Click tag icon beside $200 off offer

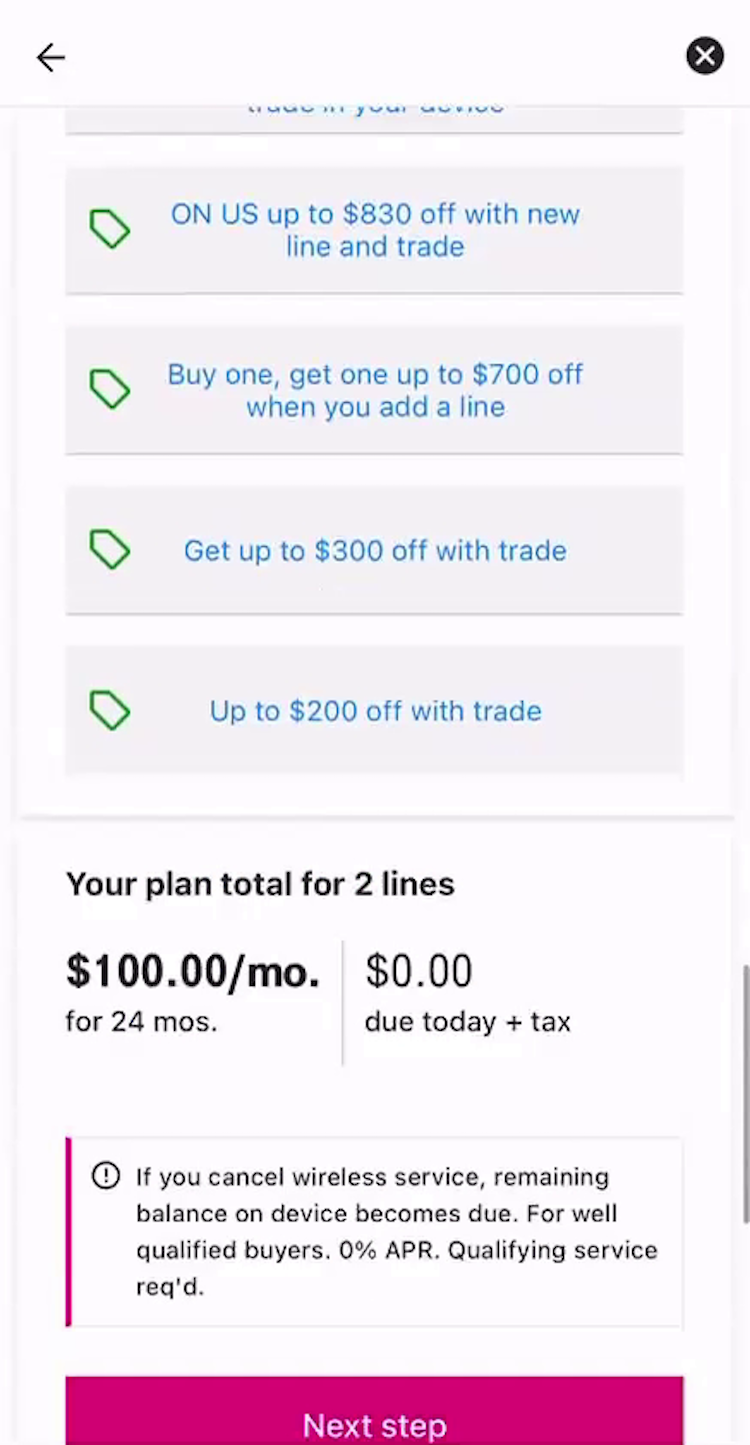110,711
